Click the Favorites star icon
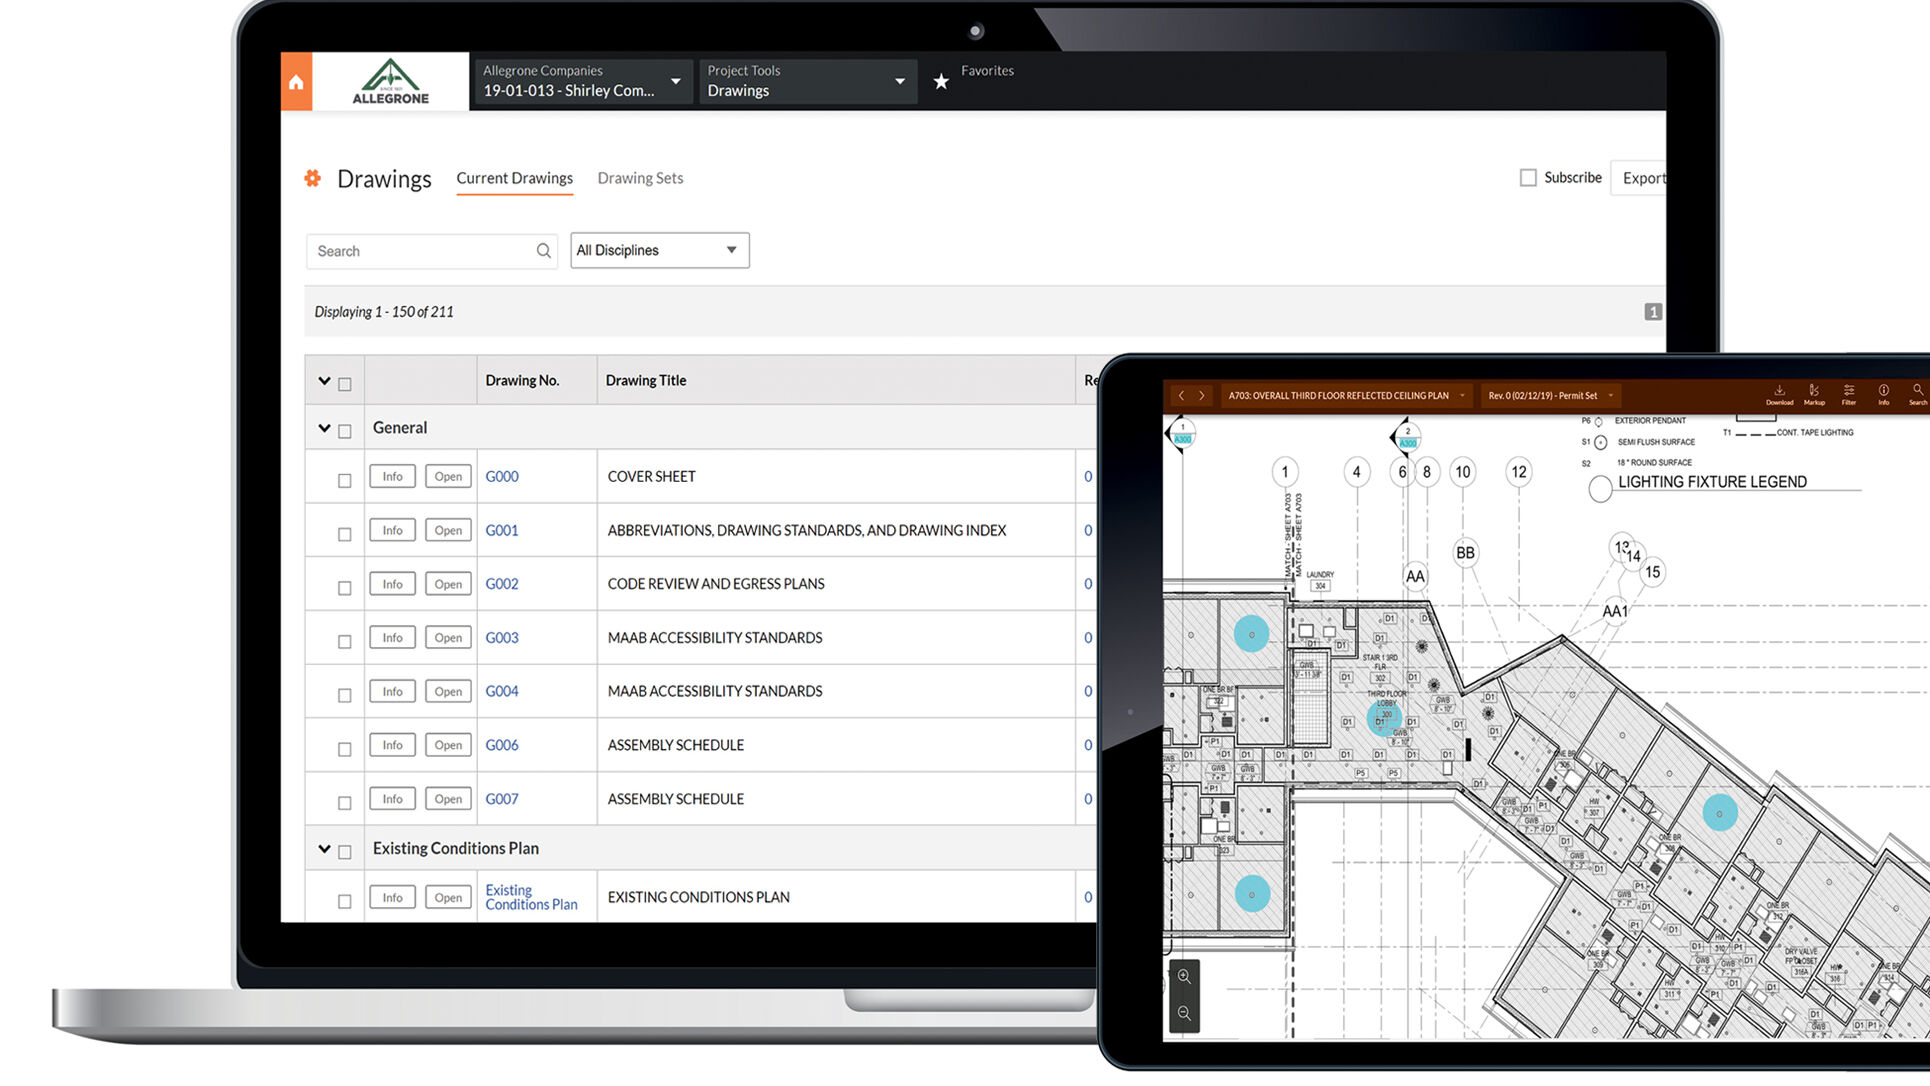 tap(941, 82)
